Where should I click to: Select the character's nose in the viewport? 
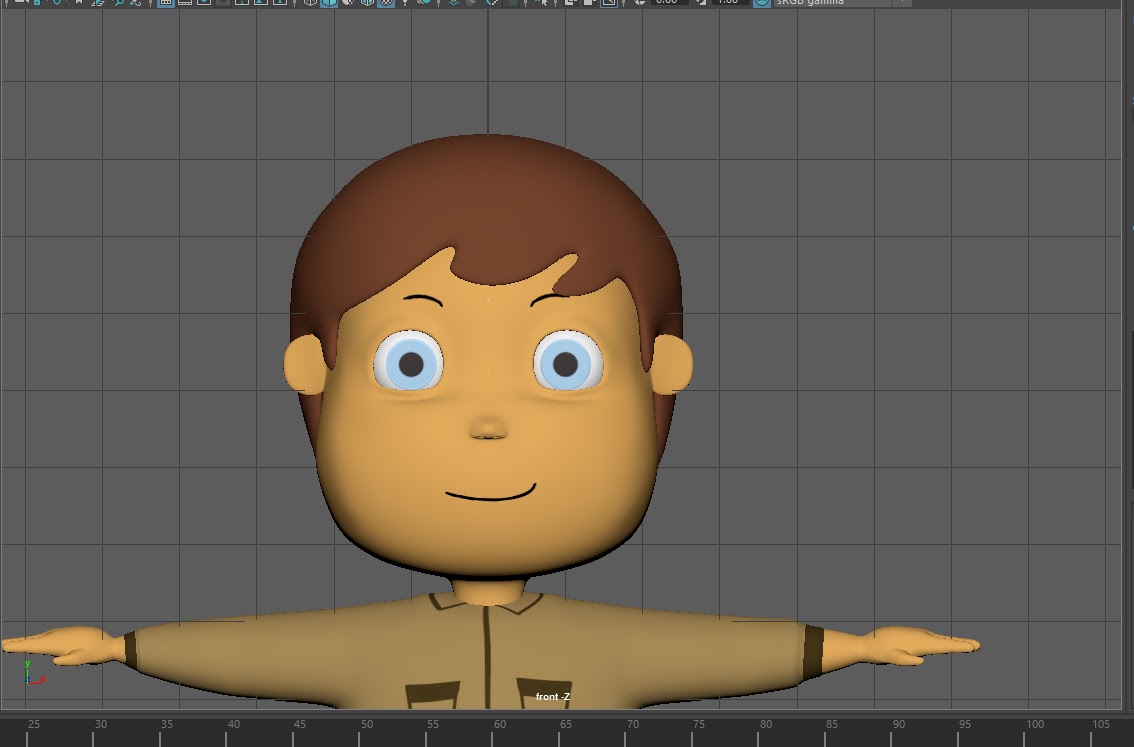pos(488,427)
